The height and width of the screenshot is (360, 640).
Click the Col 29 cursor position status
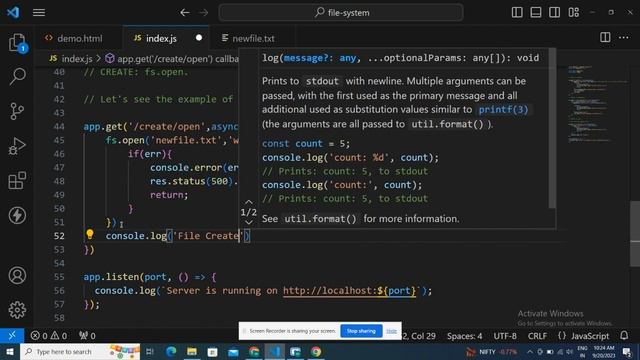click(x=420, y=336)
